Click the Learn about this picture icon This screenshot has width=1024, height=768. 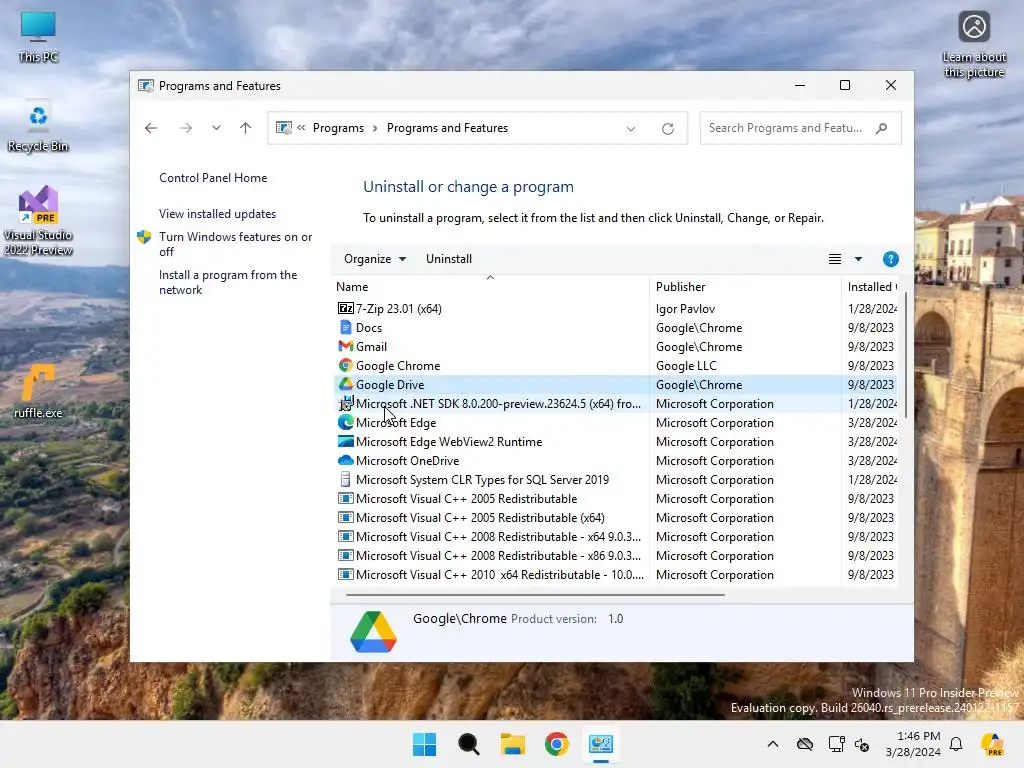pos(974,44)
